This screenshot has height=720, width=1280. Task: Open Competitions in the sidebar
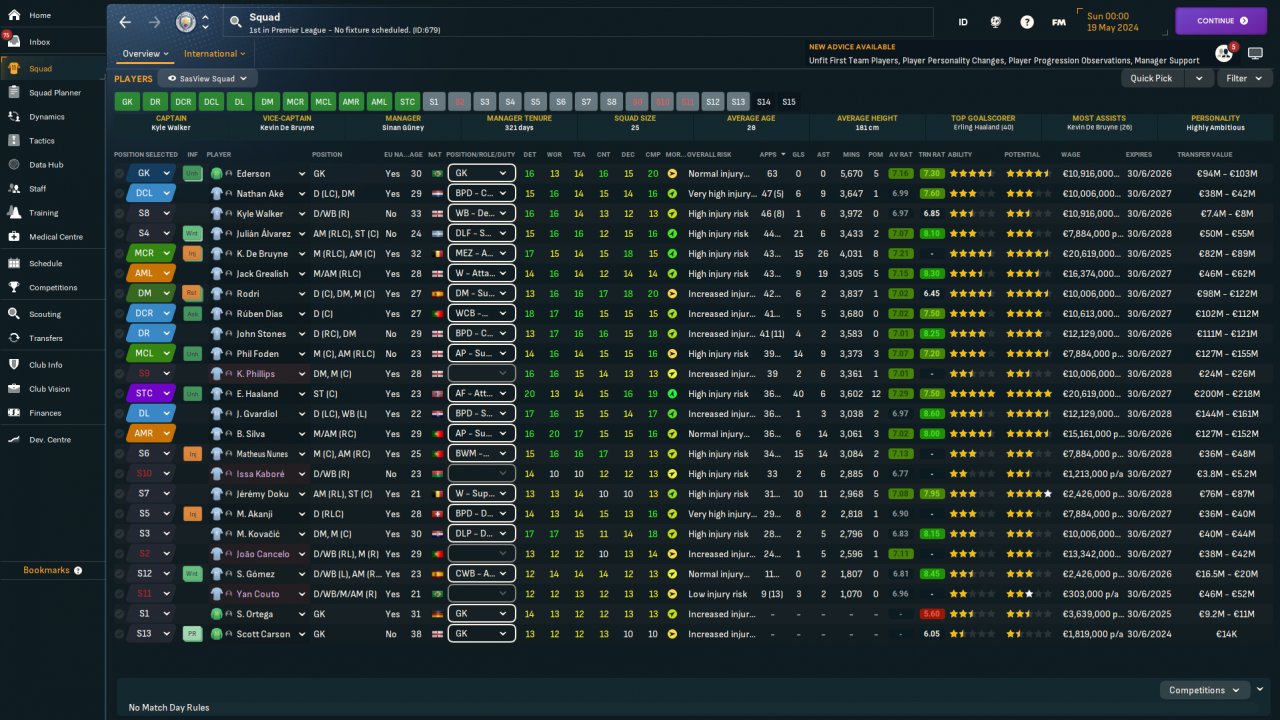53,288
